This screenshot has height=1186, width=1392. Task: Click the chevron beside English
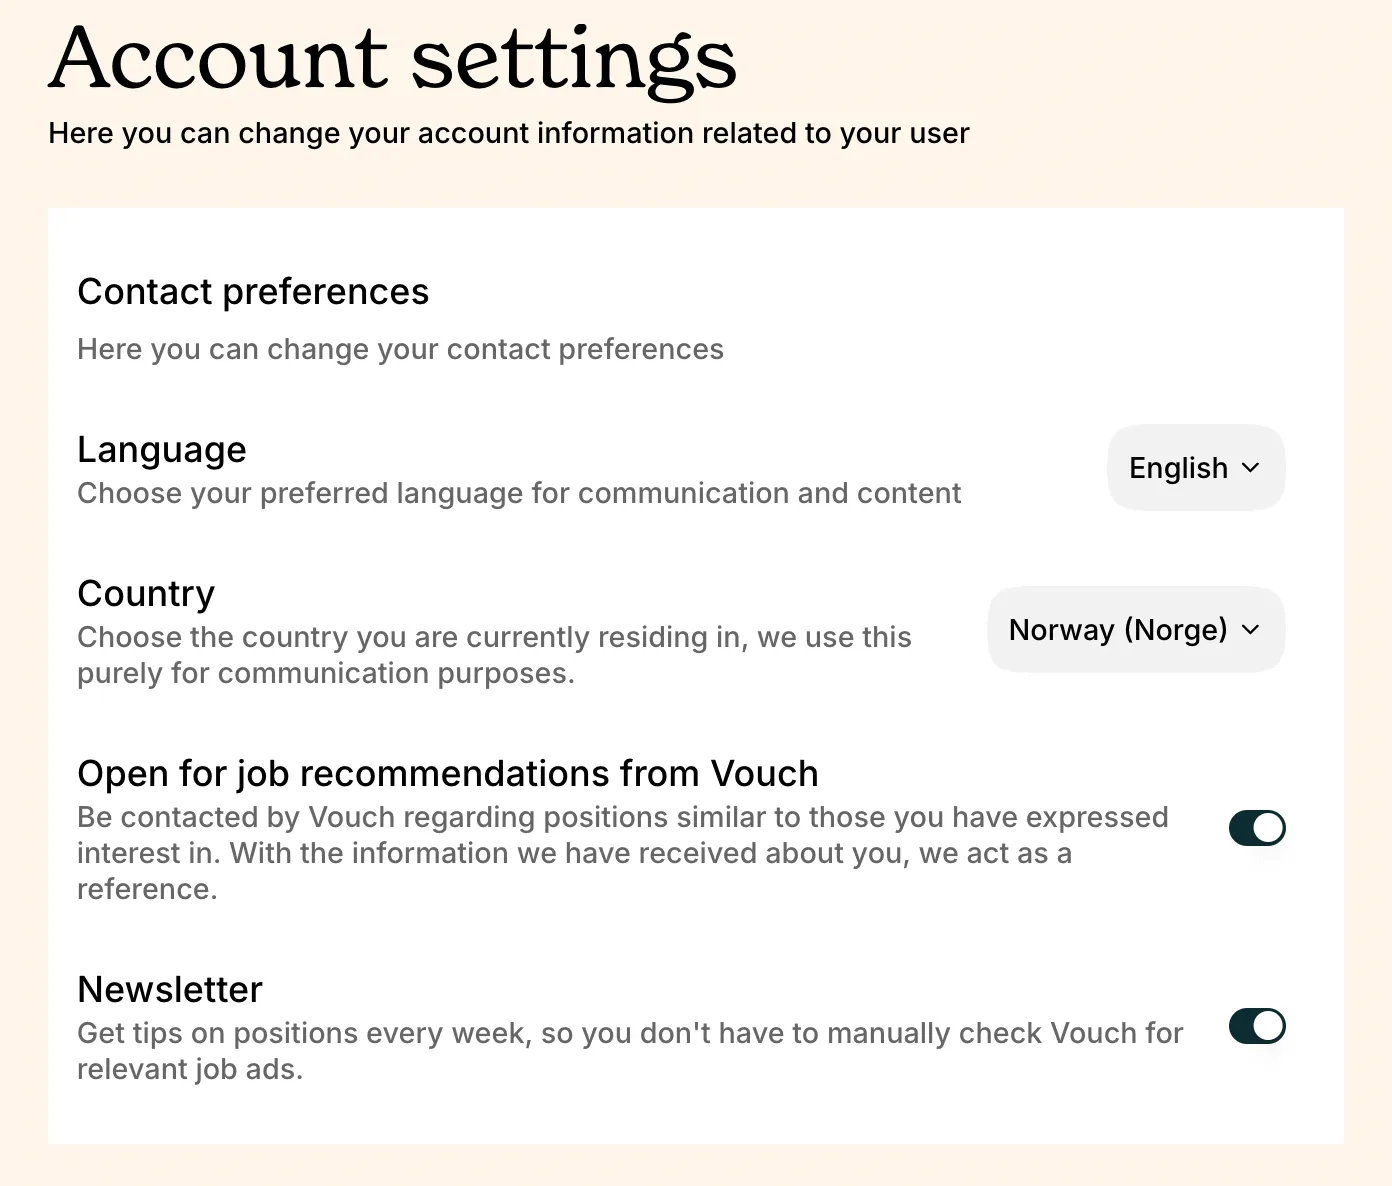pos(1250,468)
